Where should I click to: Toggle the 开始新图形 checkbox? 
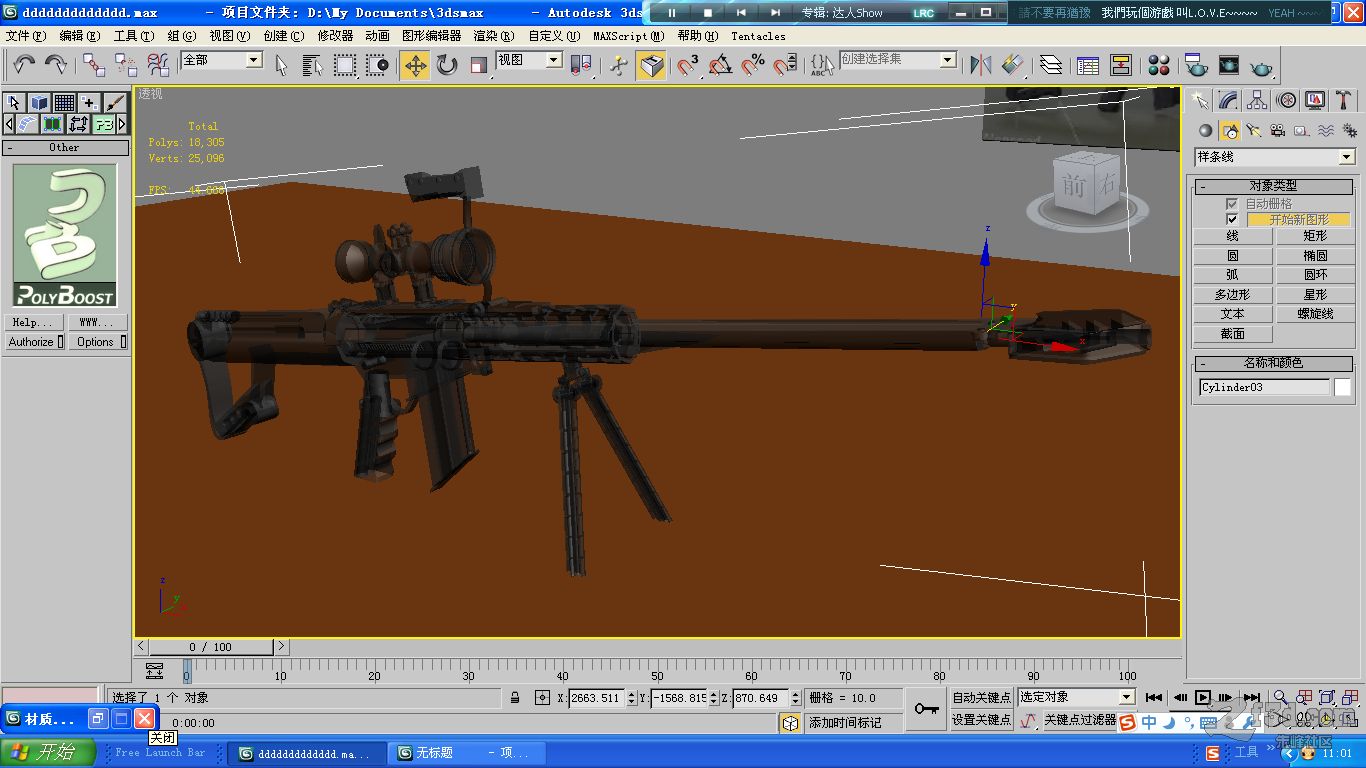coord(1232,219)
